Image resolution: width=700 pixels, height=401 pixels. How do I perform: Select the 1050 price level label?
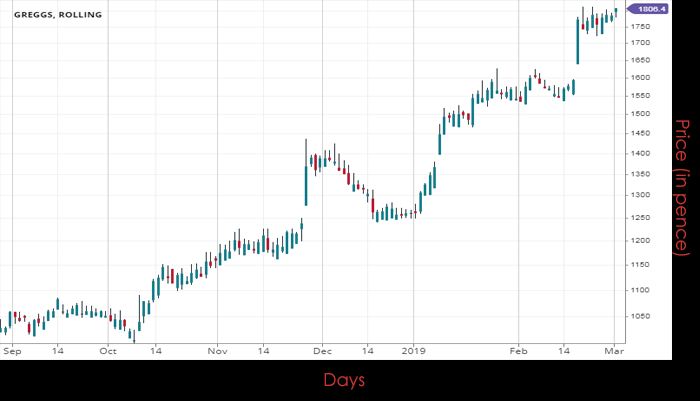click(x=642, y=316)
